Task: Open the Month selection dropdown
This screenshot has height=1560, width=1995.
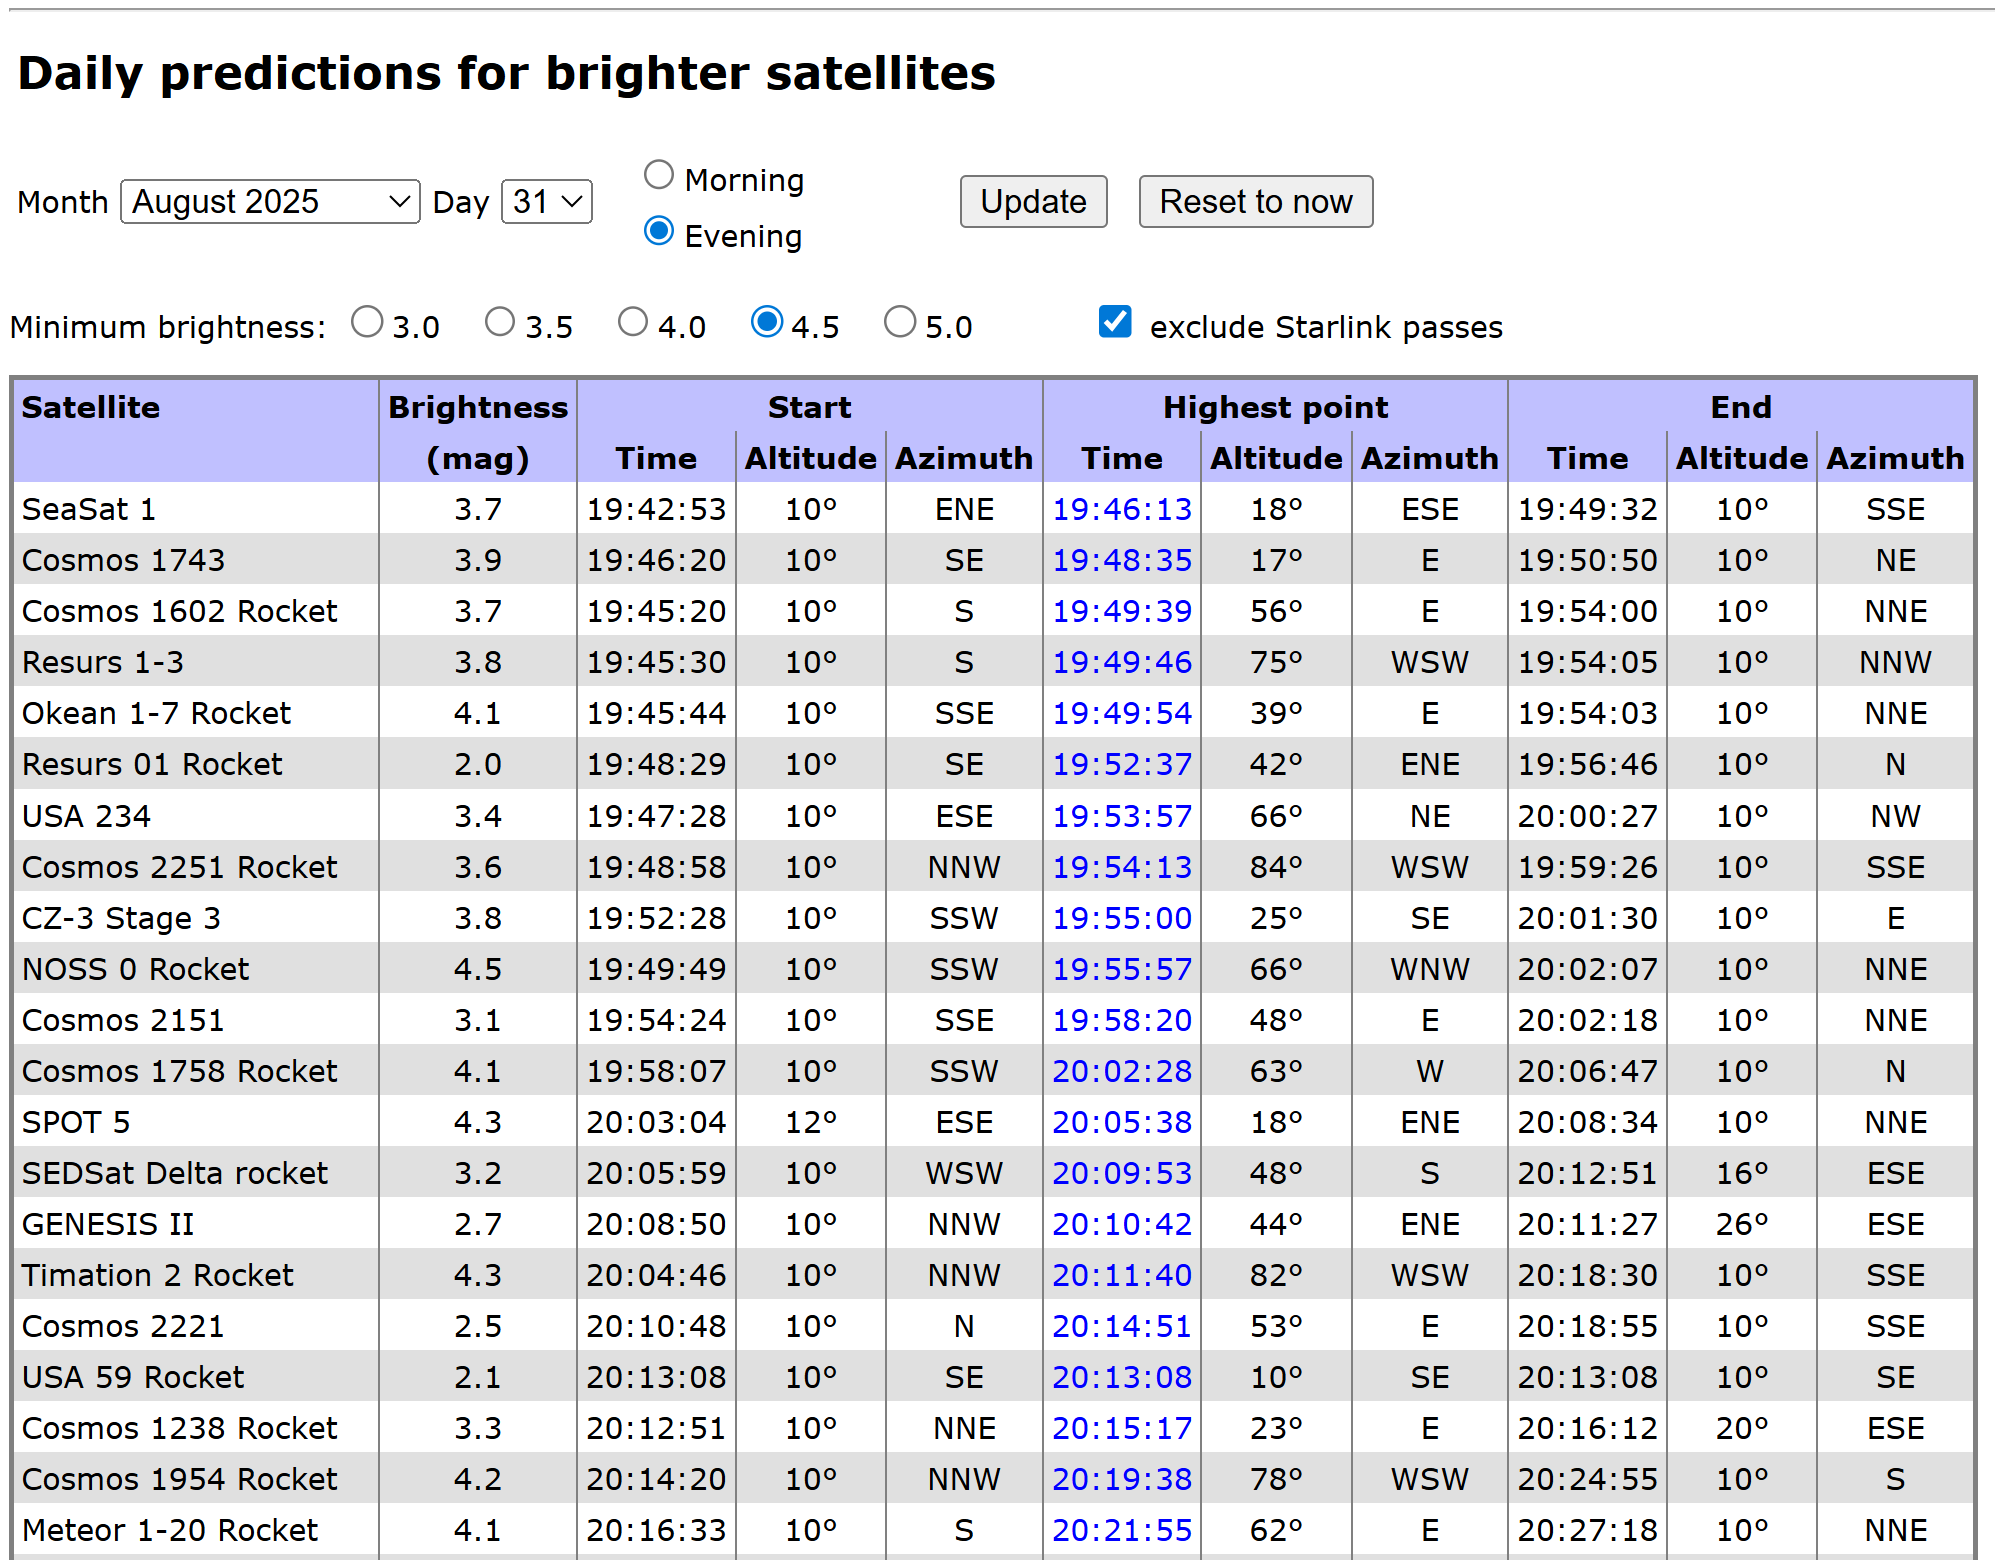Action: 268,202
